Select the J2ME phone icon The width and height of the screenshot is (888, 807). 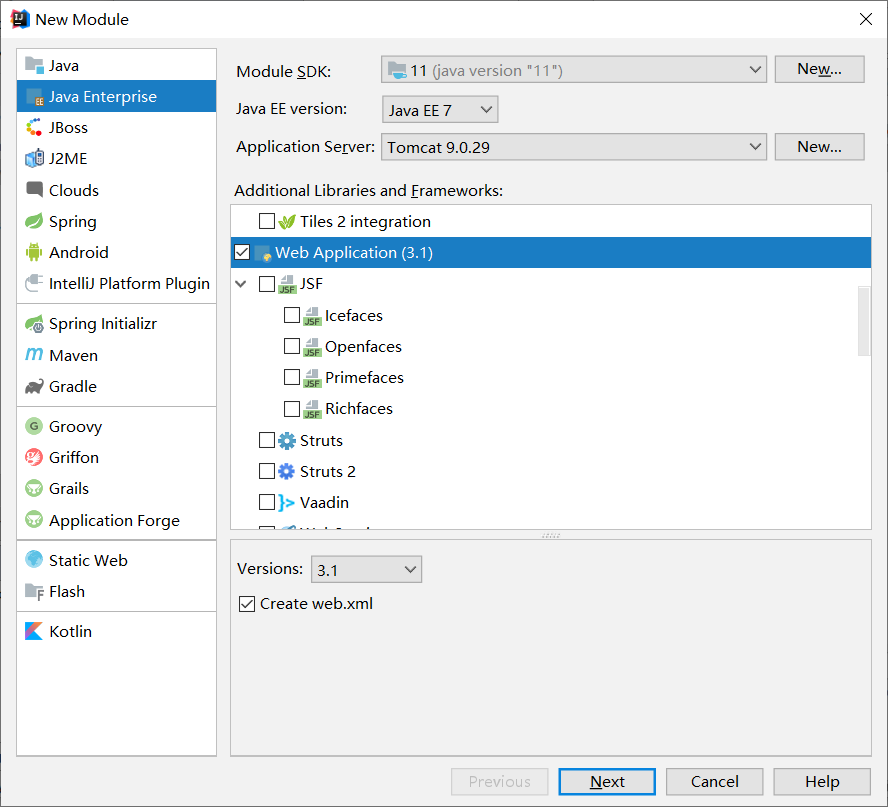click(34, 159)
